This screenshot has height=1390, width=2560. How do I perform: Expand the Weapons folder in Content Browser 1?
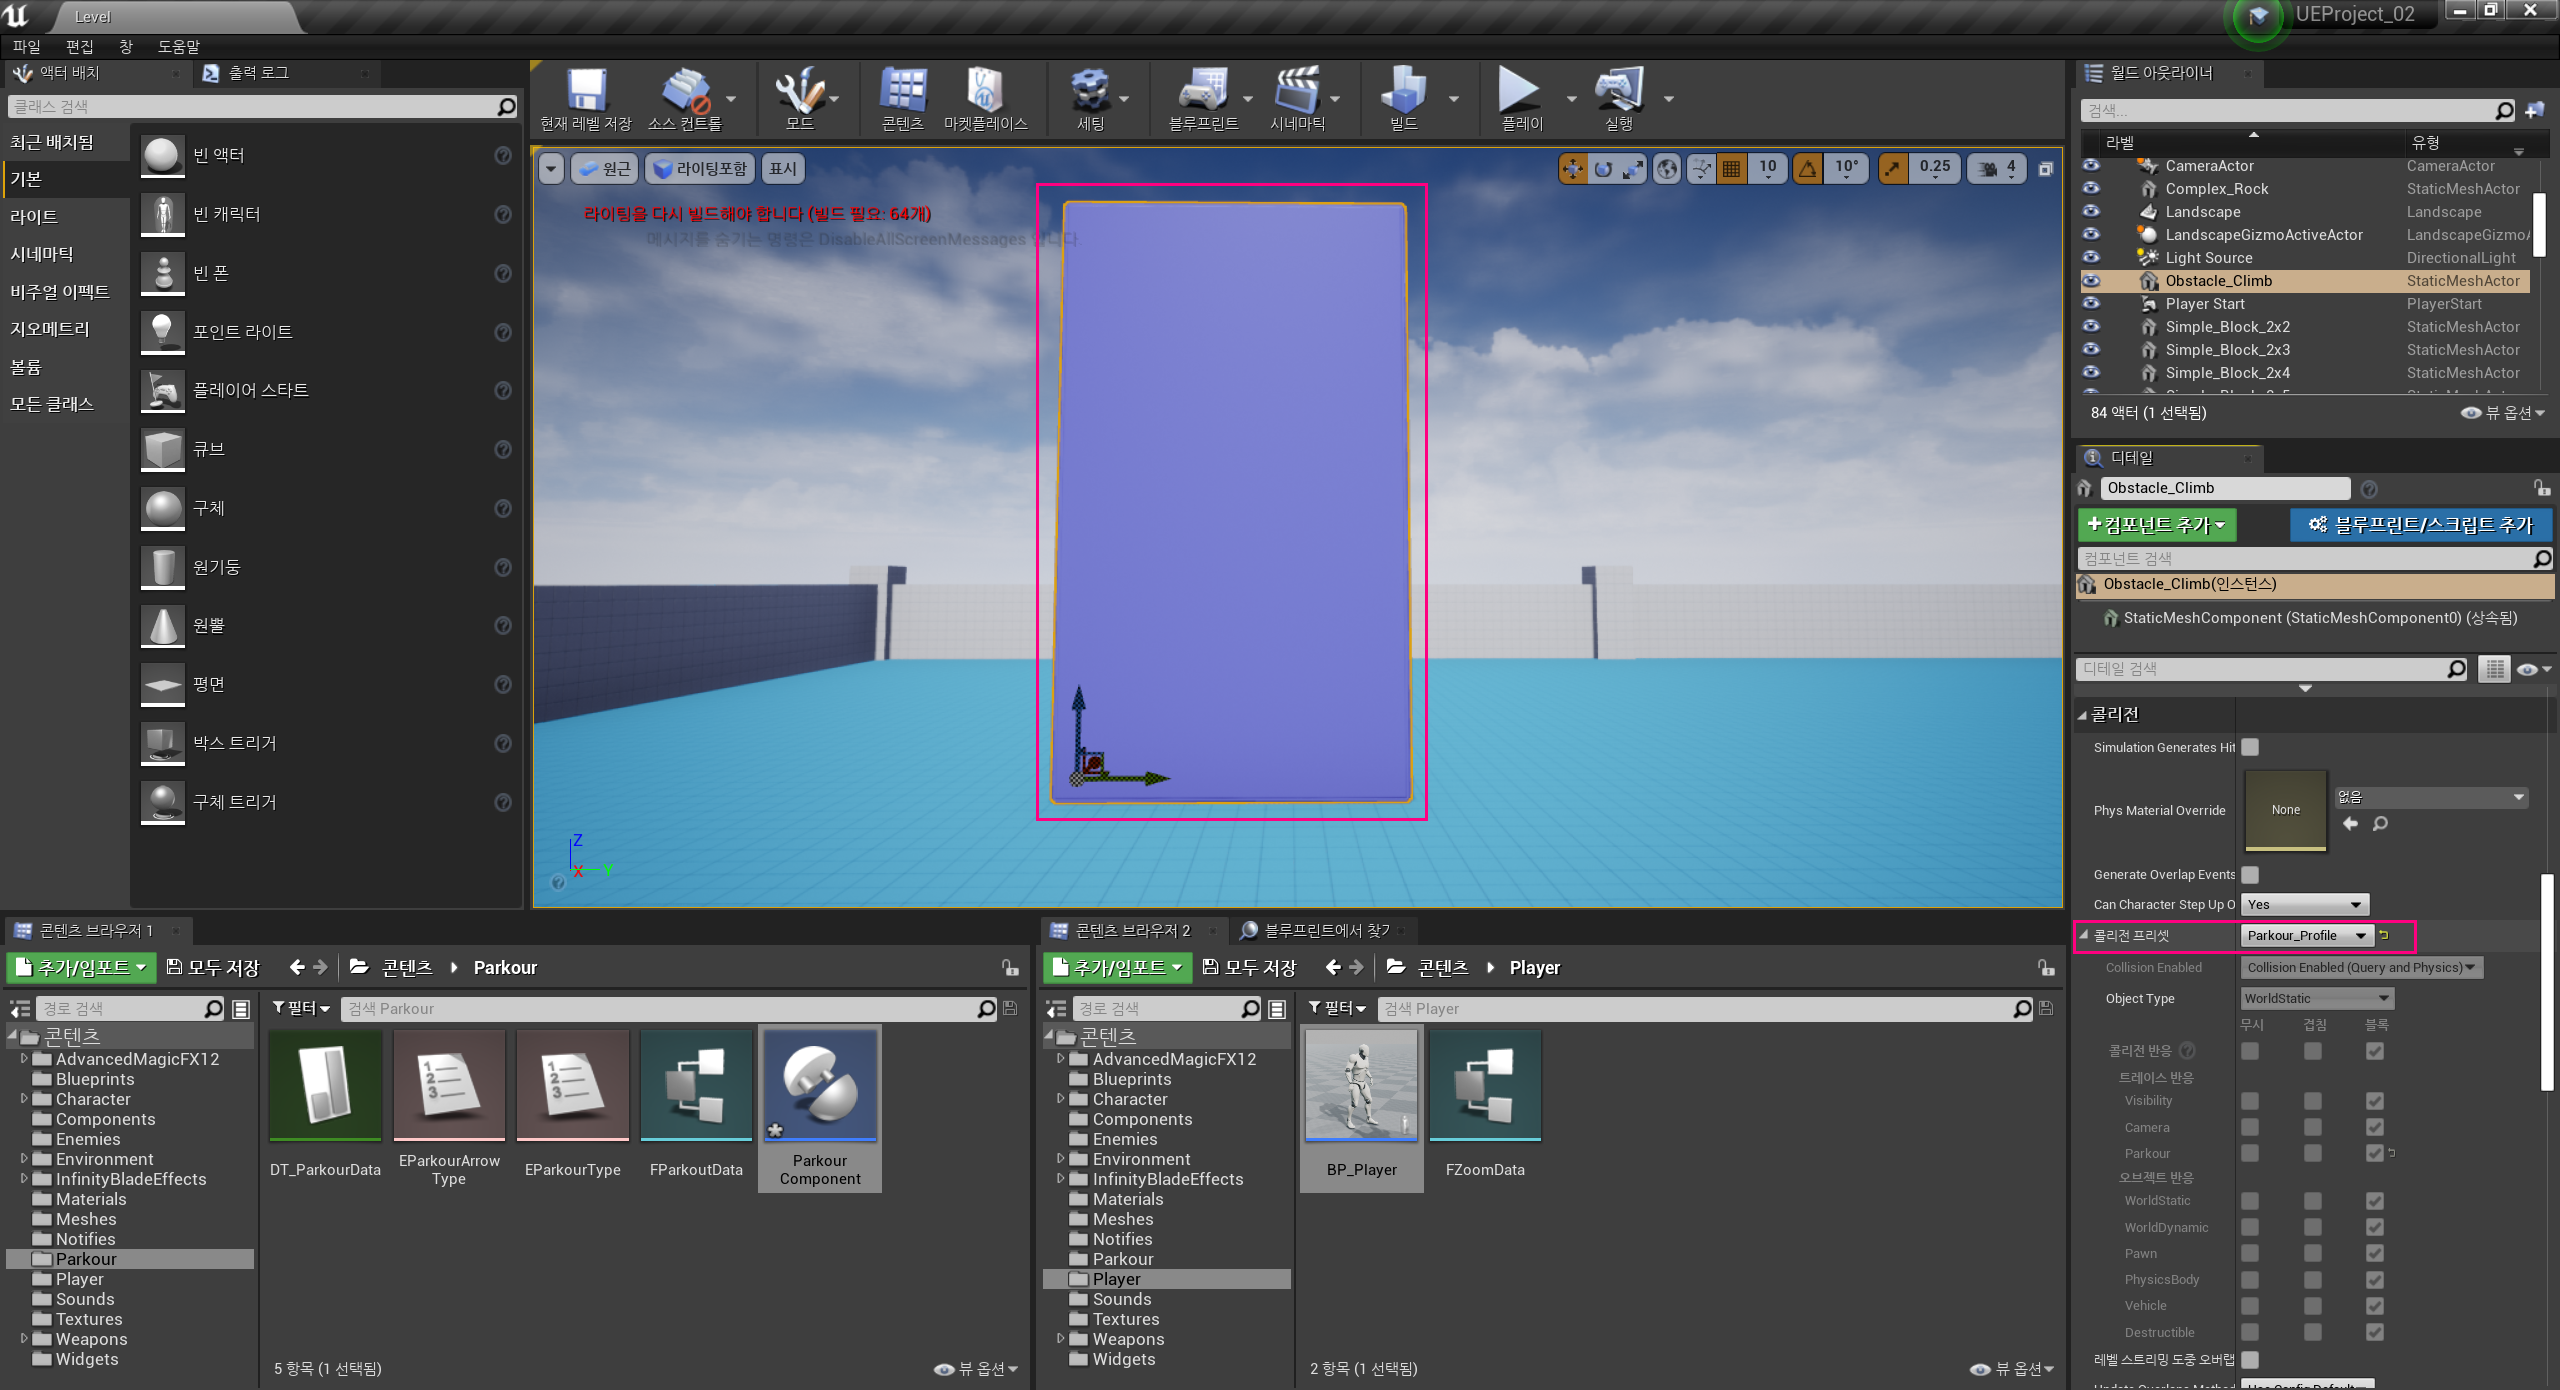click(x=24, y=1339)
